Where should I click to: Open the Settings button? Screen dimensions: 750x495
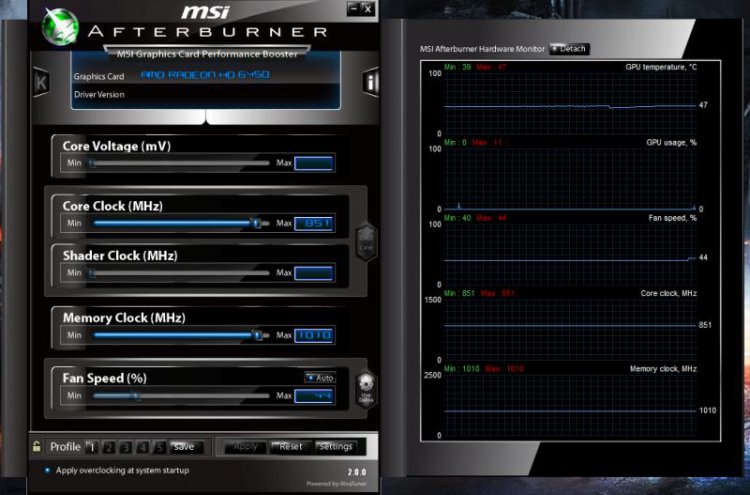pos(336,447)
